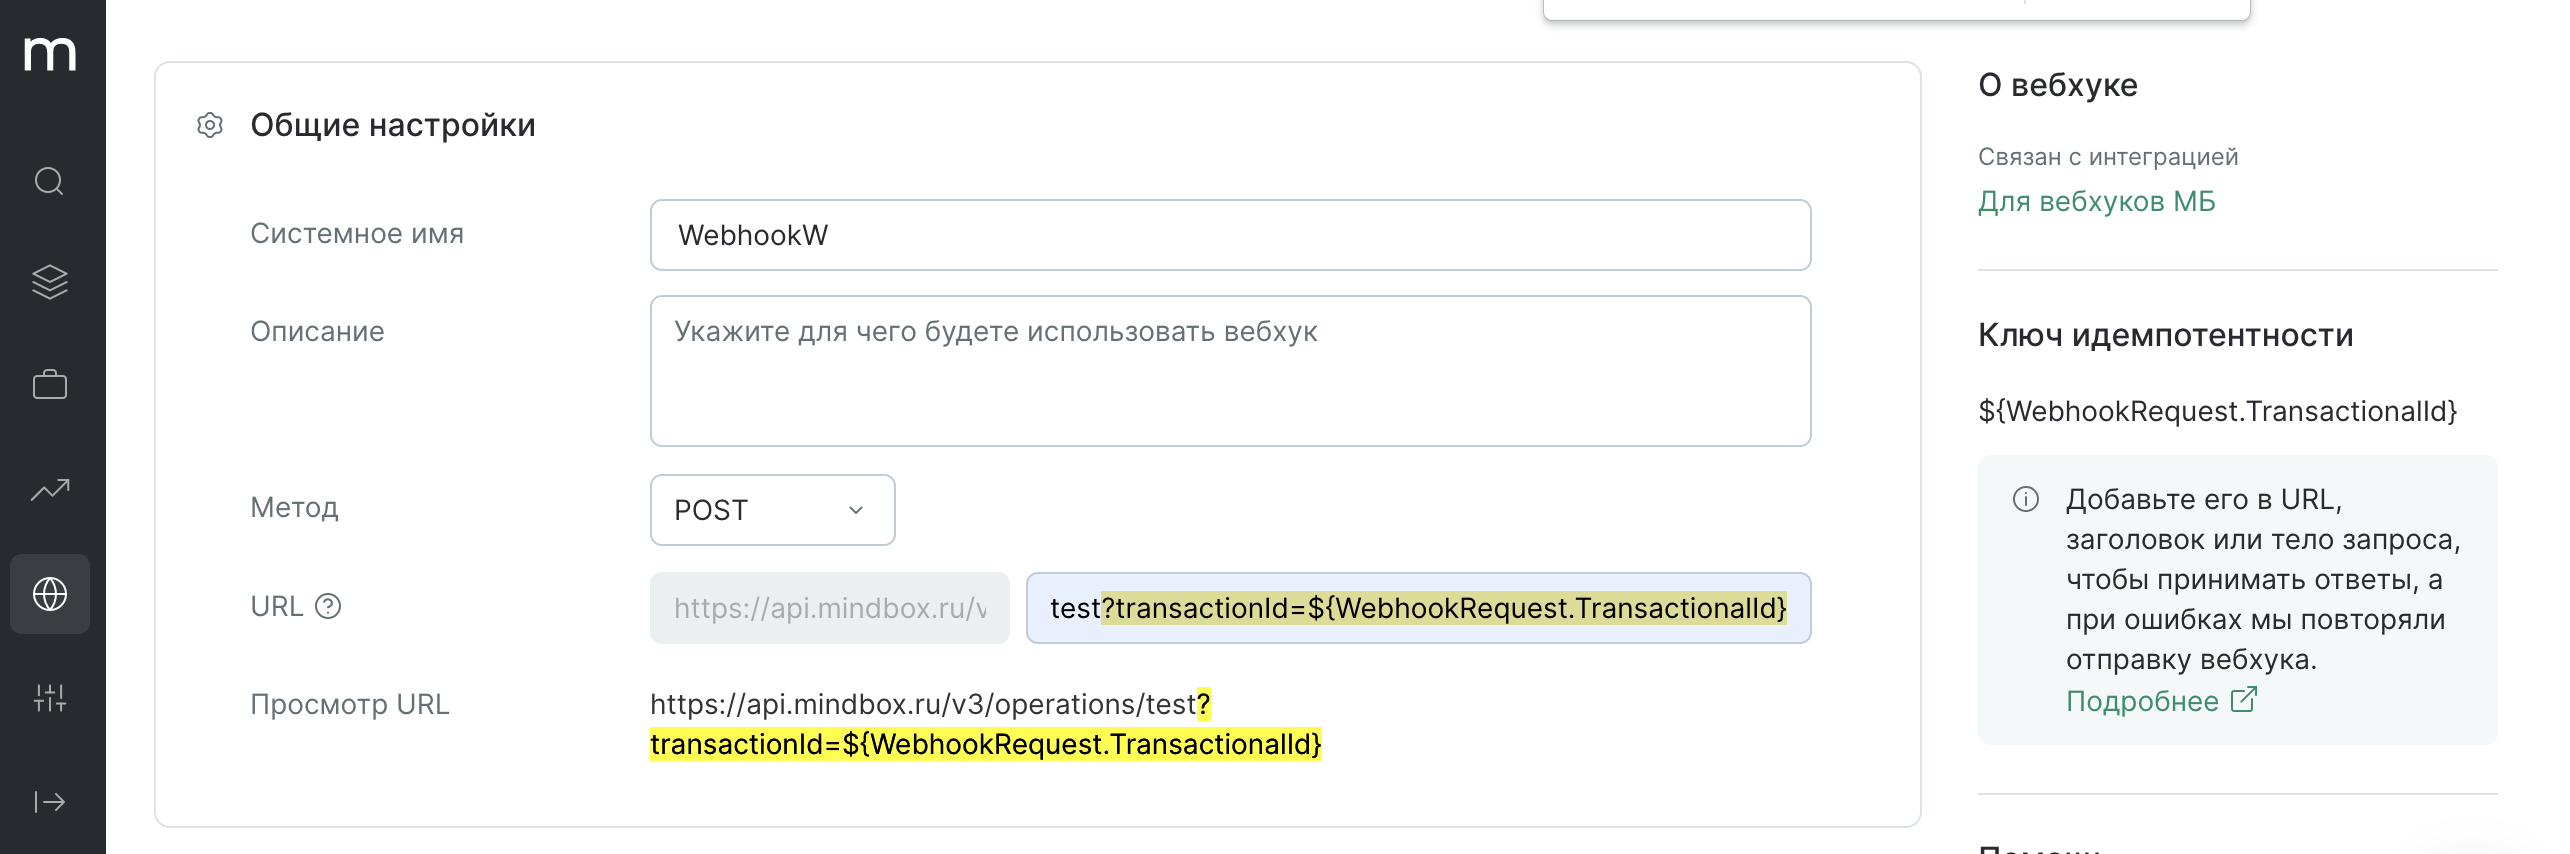Open analytics trending chart icon

[50, 489]
